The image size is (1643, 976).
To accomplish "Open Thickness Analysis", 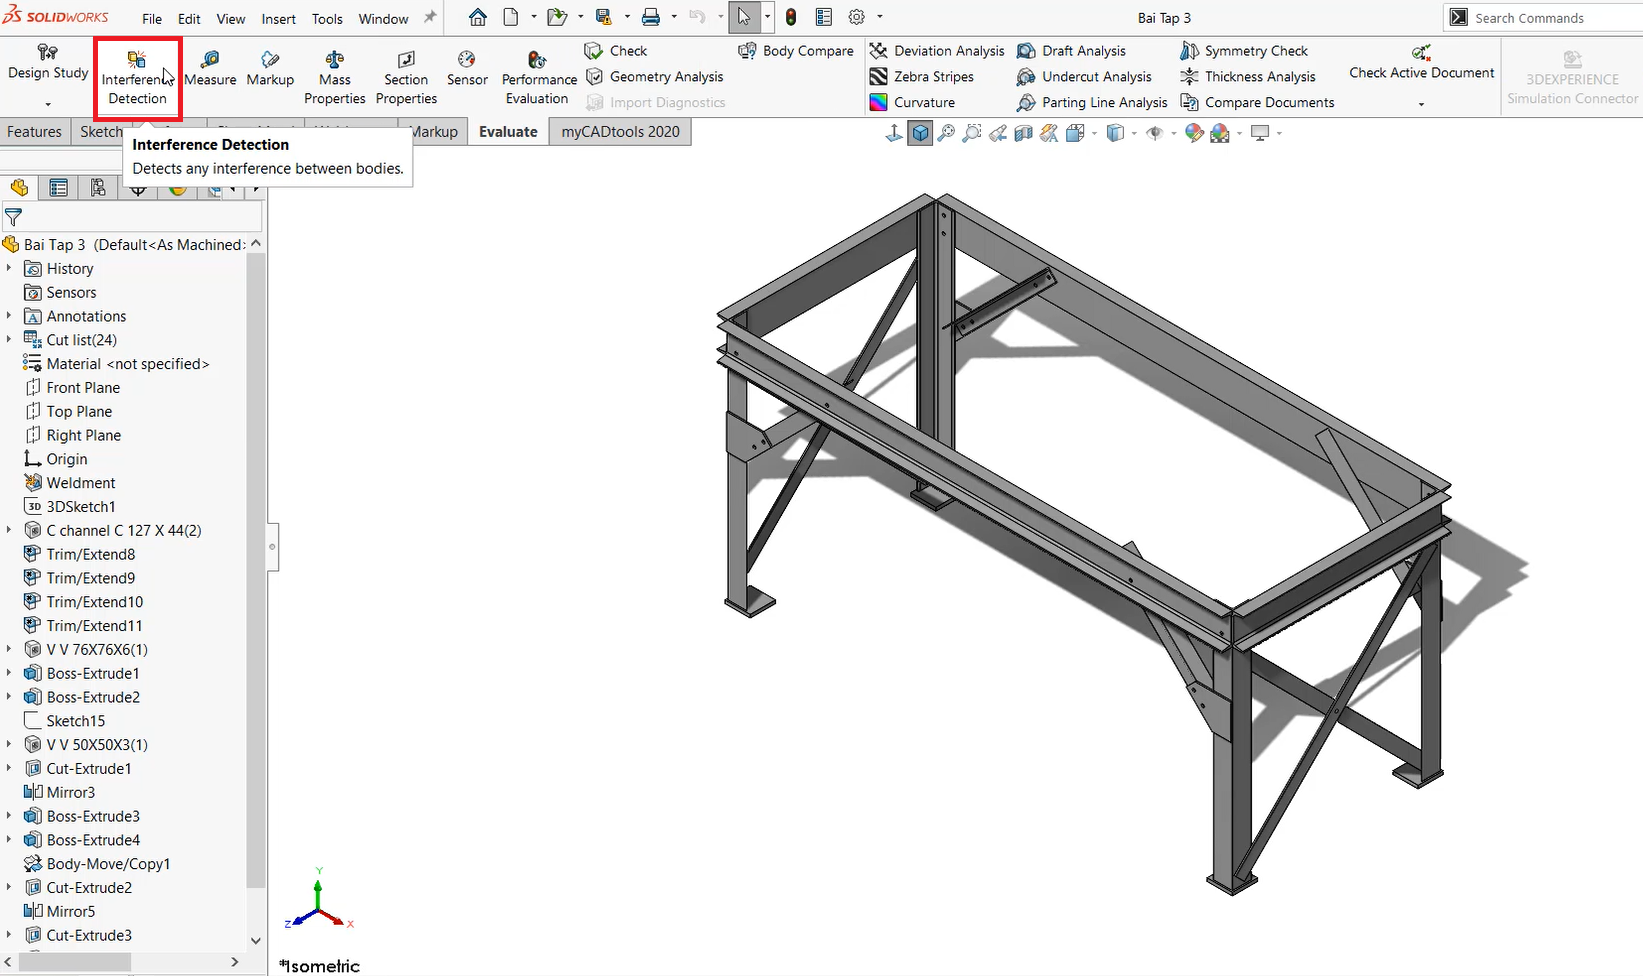I will (x=1248, y=77).
